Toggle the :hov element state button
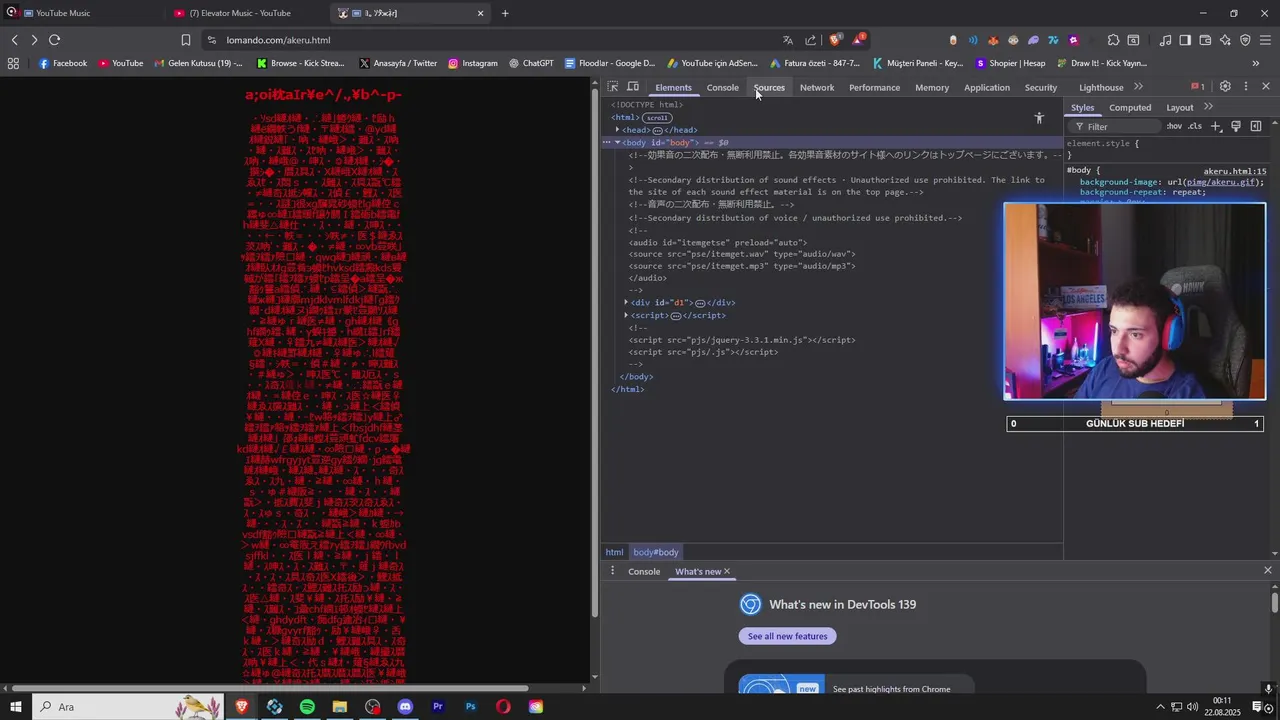This screenshot has width=1280, height=720. coord(1174,126)
